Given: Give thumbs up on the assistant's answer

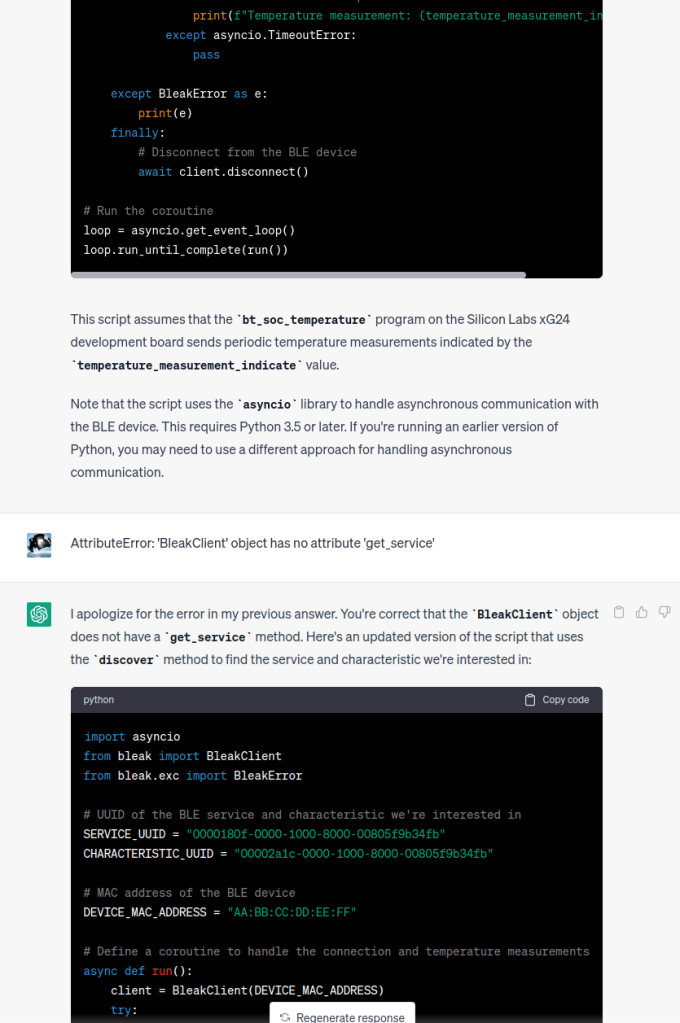Looking at the screenshot, I should pos(641,611).
